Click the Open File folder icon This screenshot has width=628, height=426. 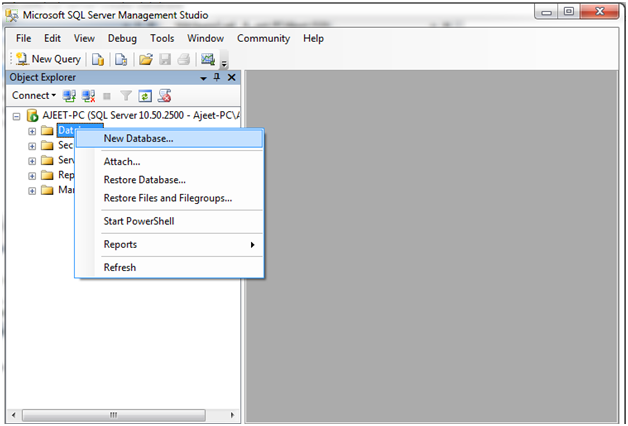click(146, 59)
